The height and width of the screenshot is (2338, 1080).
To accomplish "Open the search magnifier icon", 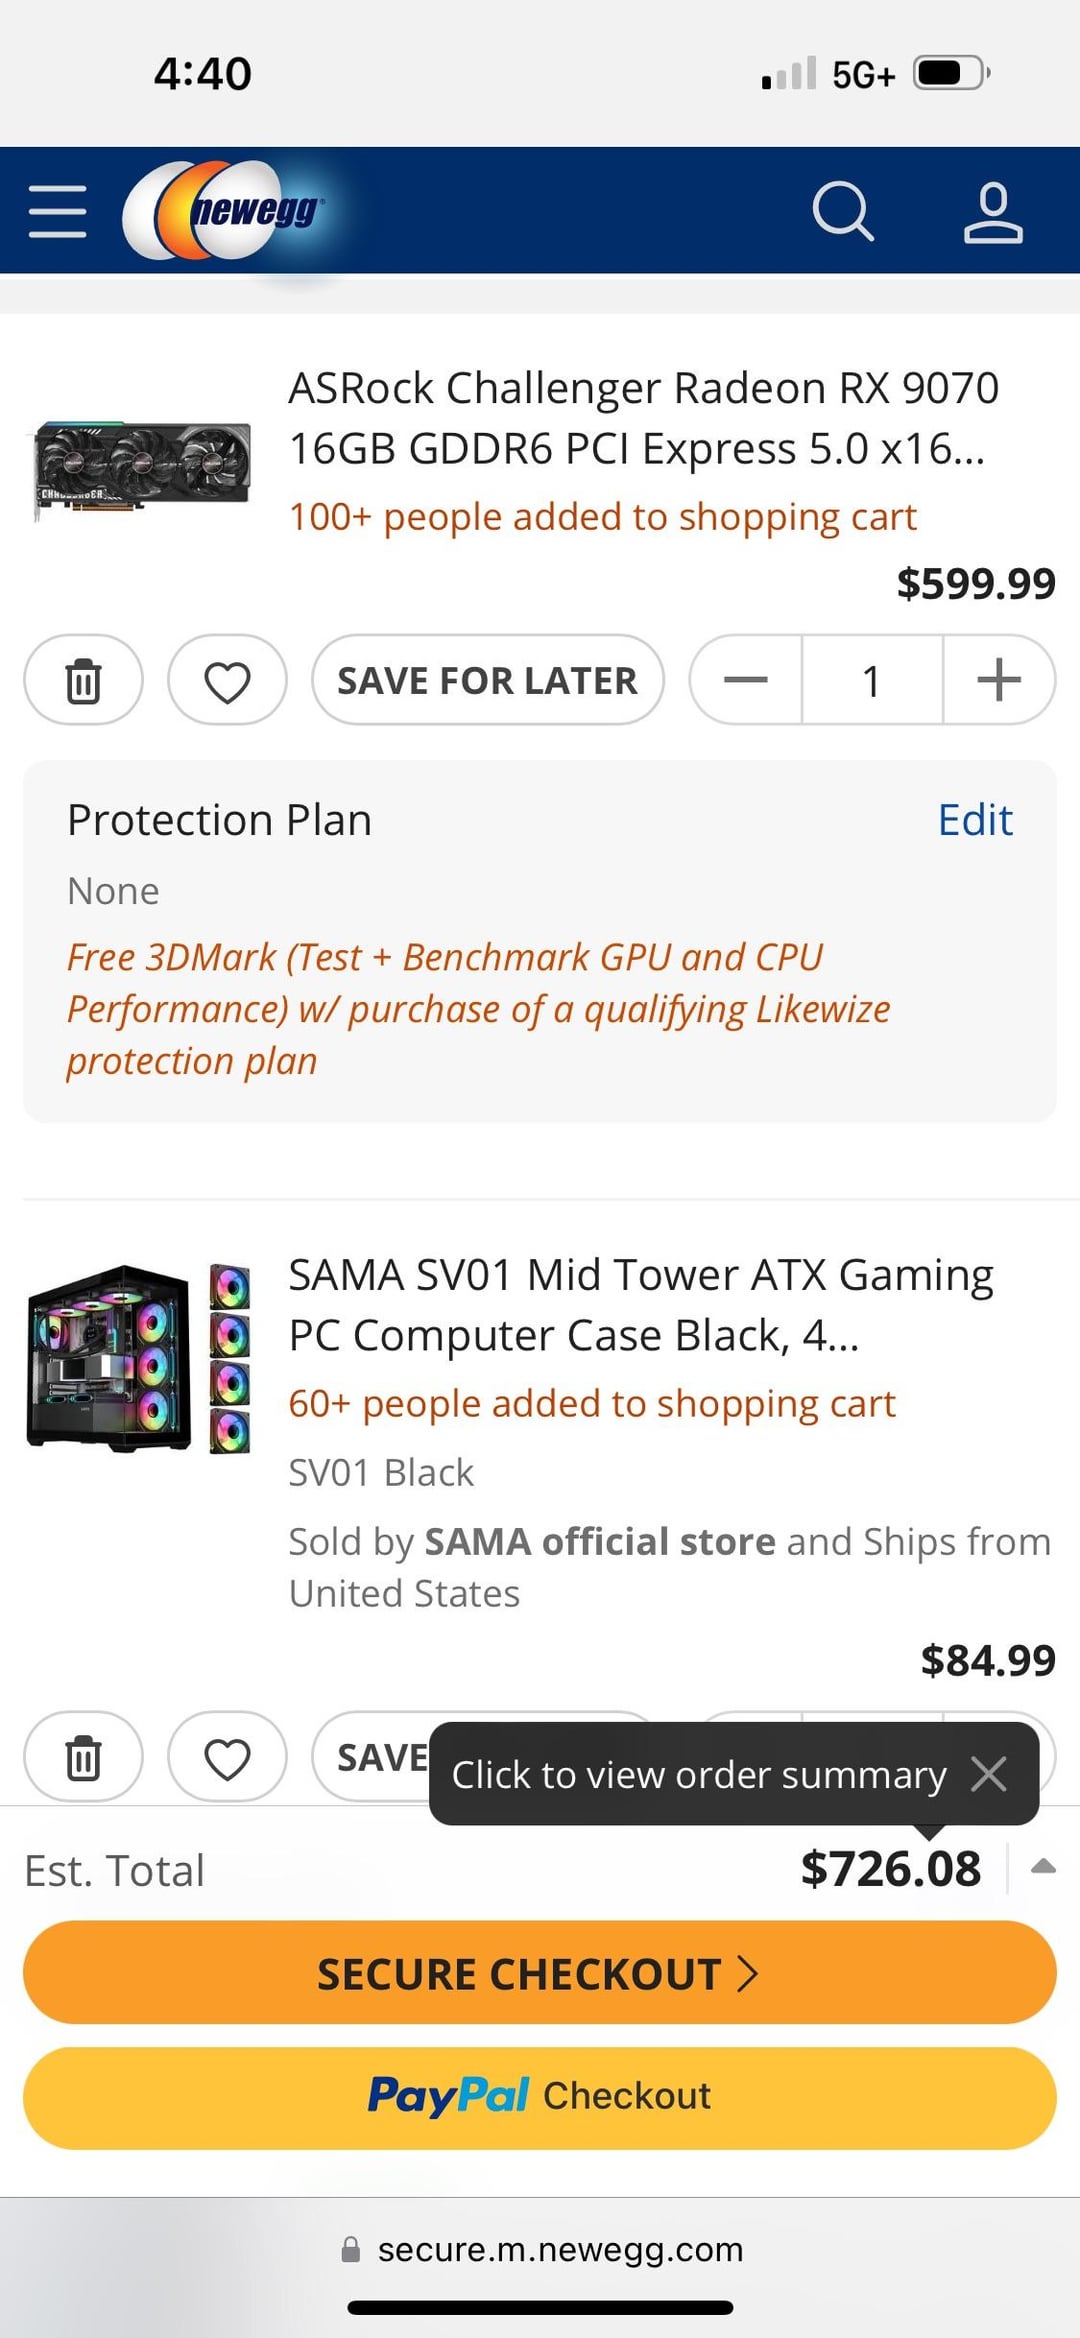I will 842,211.
